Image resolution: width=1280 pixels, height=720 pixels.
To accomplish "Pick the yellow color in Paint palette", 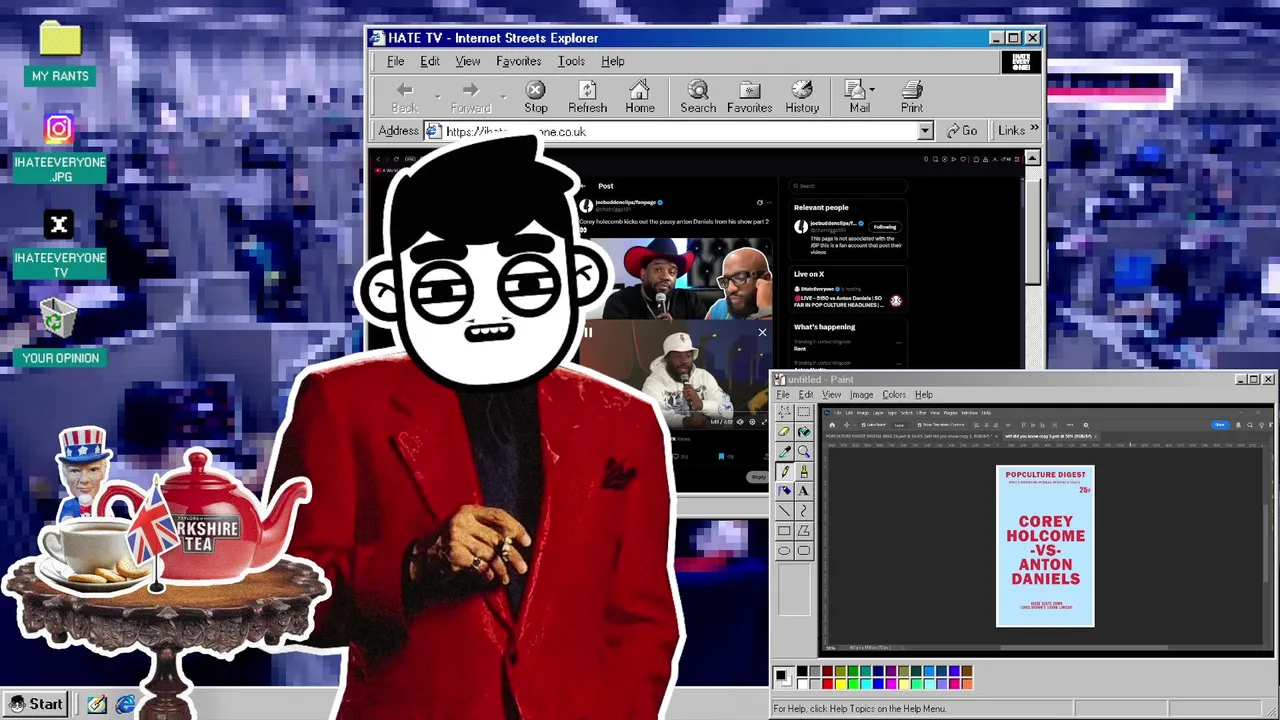I will [x=841, y=684].
